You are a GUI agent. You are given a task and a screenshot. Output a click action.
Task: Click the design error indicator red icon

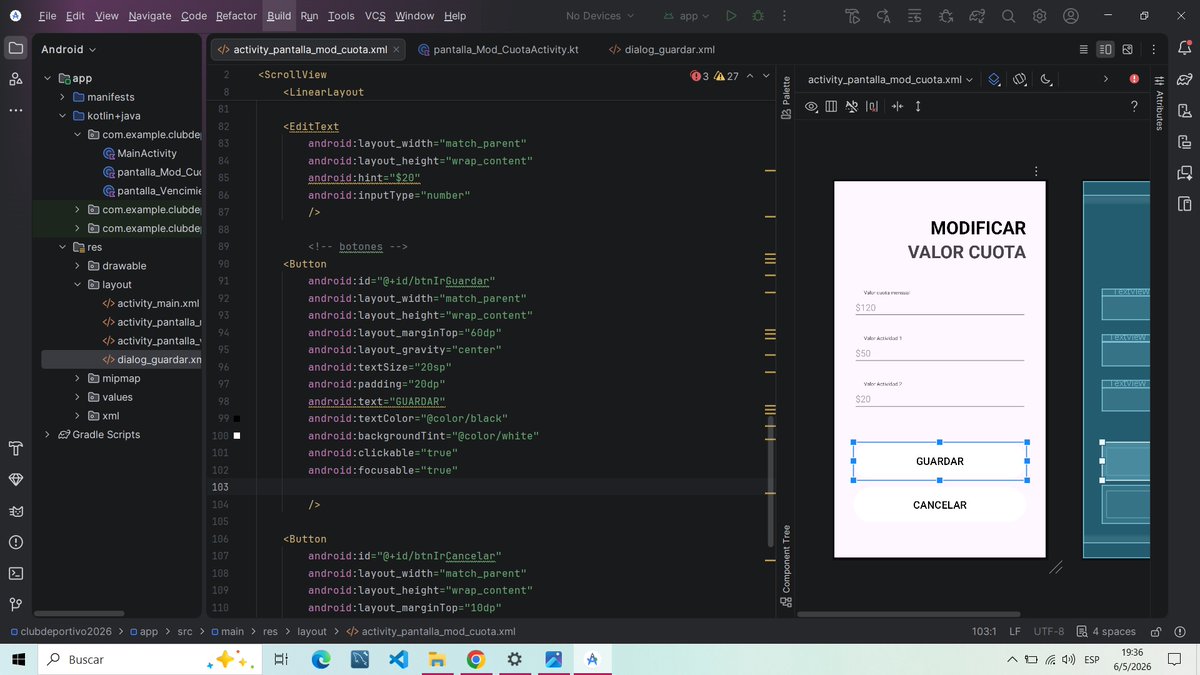1134,79
